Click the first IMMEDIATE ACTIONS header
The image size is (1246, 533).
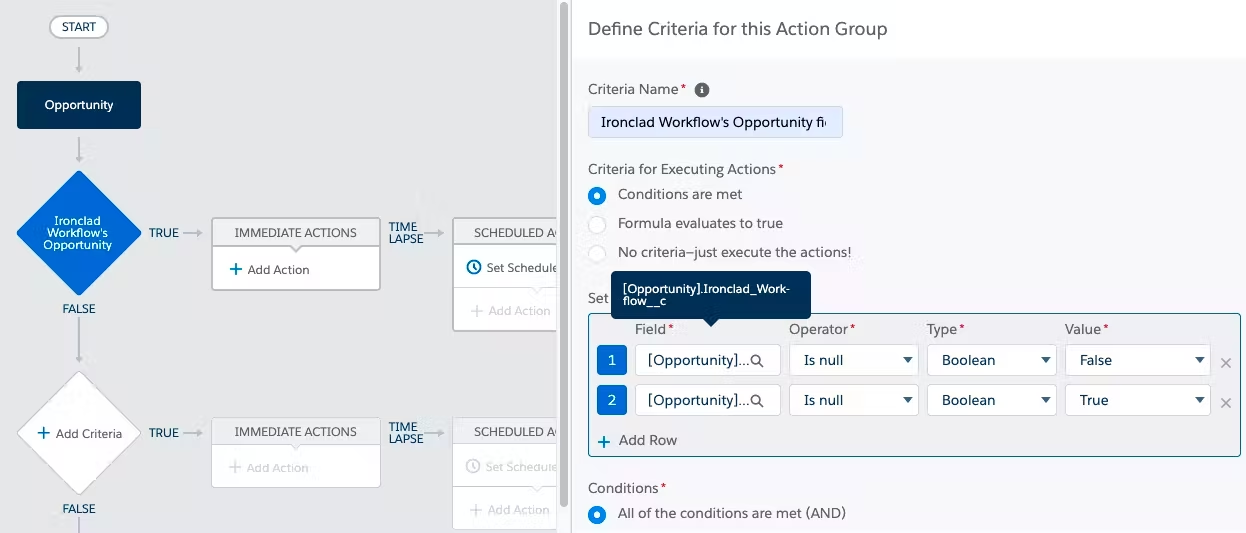pyautogui.click(x=296, y=232)
